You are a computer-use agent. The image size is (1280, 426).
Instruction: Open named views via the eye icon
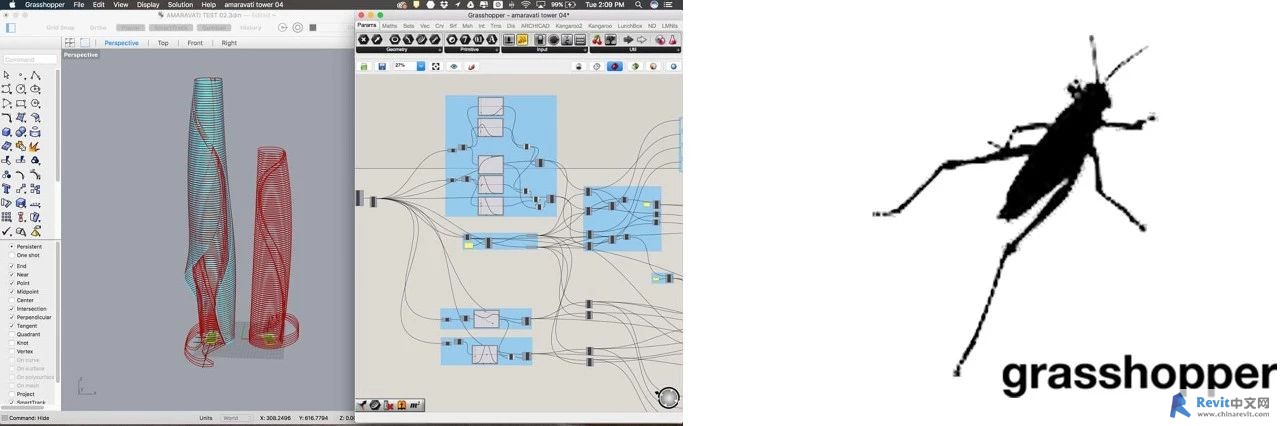click(x=454, y=66)
